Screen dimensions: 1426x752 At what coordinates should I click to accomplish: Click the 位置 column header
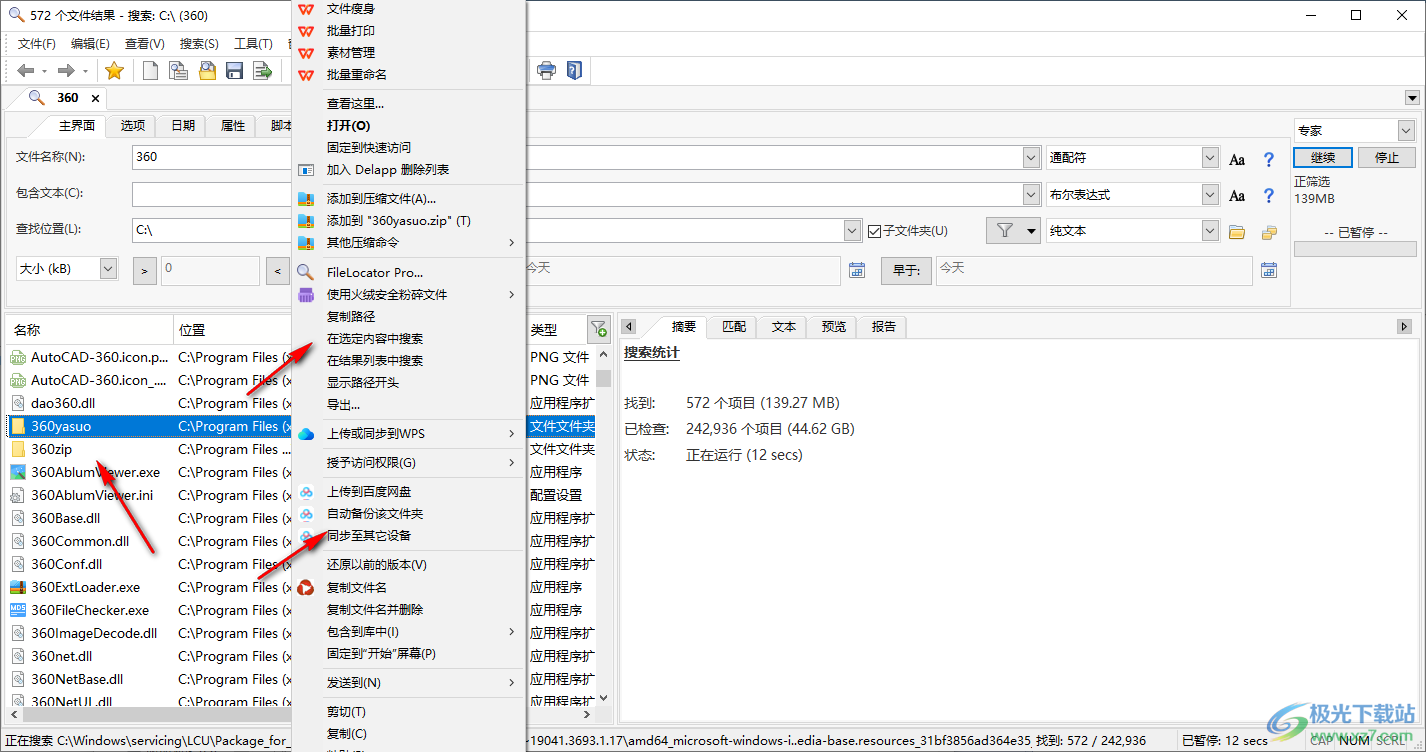click(233, 329)
